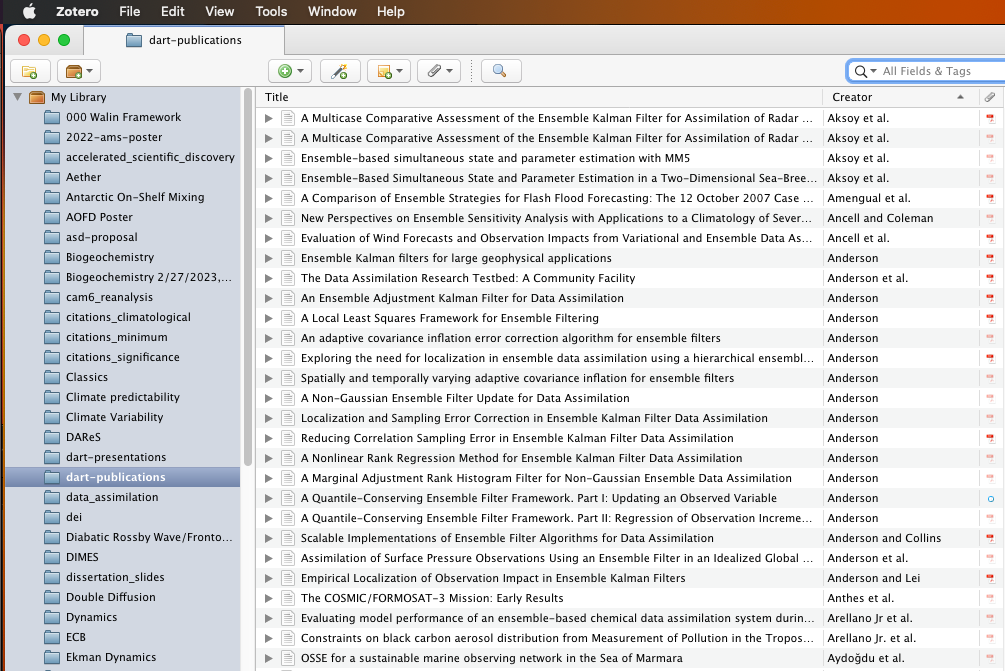Click the New Collection button
Image resolution: width=1005 pixels, height=671 pixels.
(x=29, y=71)
